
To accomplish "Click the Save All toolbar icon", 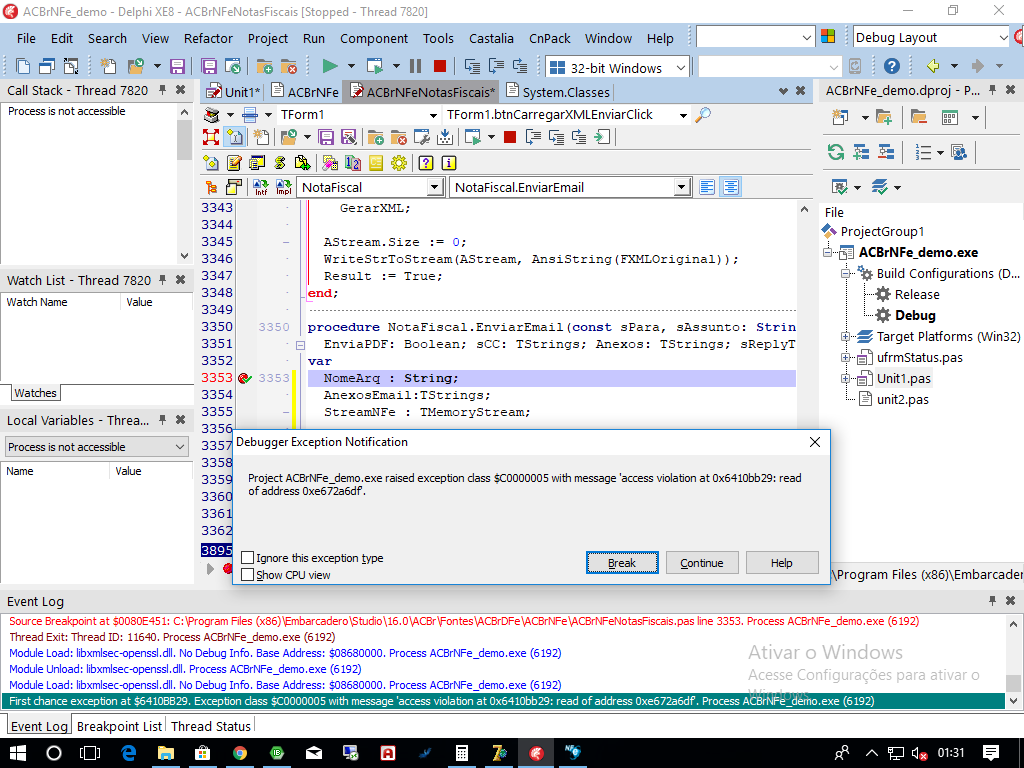I will 209,66.
